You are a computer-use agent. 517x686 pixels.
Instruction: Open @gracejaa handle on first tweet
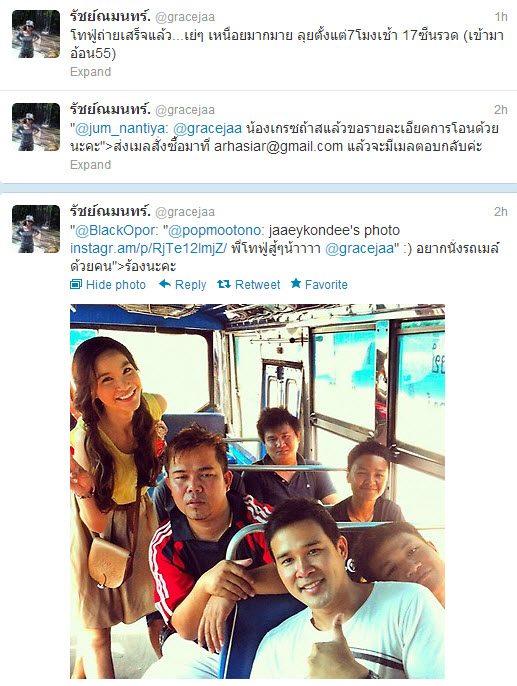[x=185, y=17]
